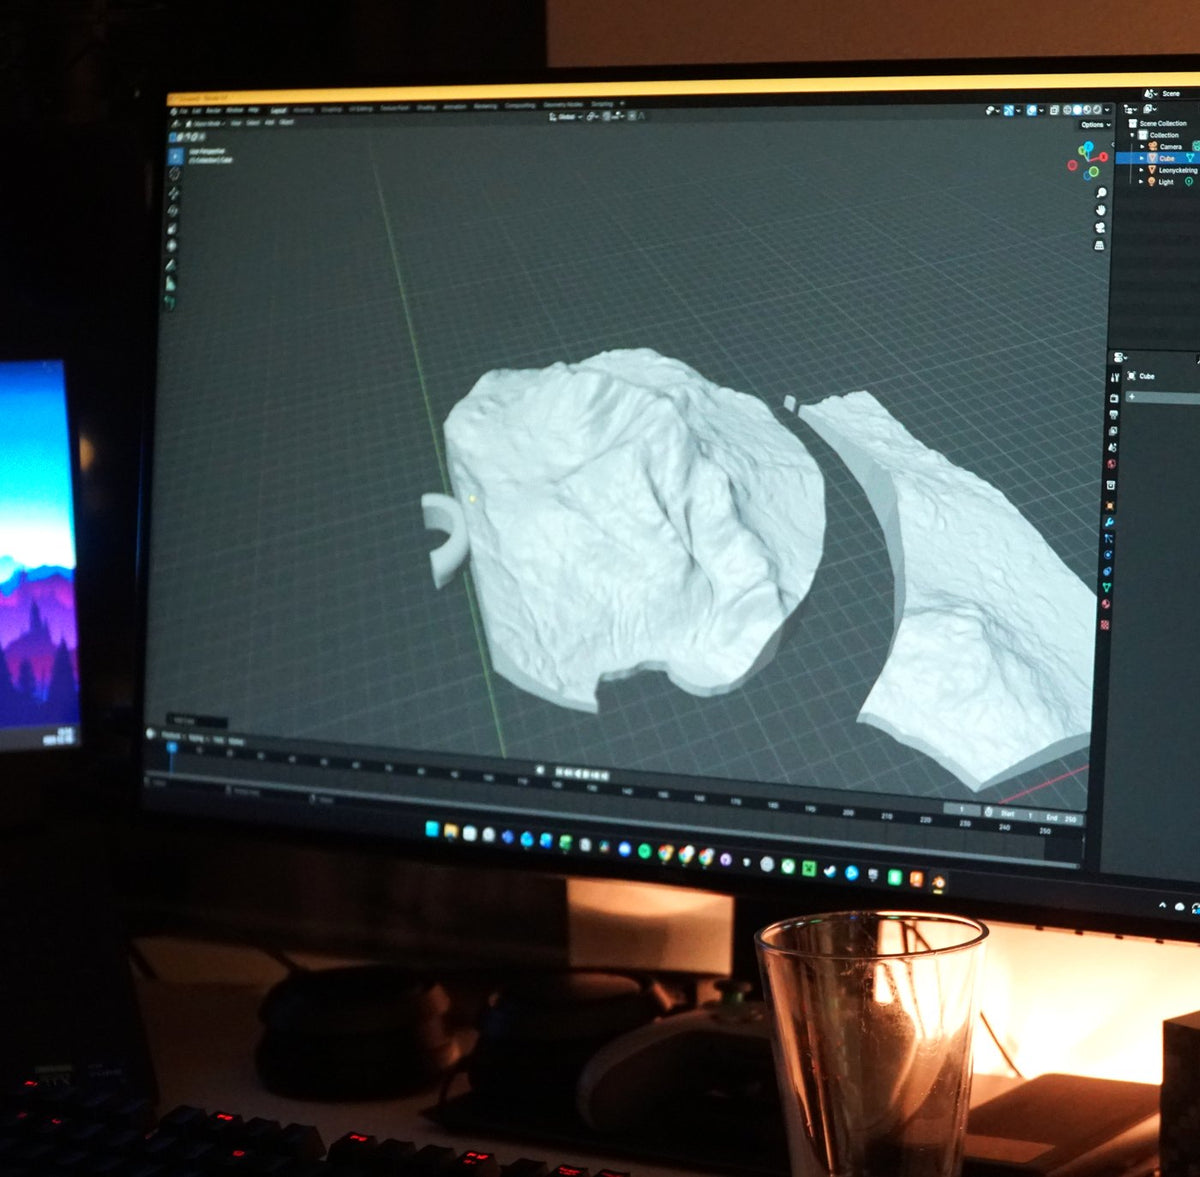Viewport: 1200px width, 1177px height.
Task: Open the Render menu
Action: click(212, 111)
